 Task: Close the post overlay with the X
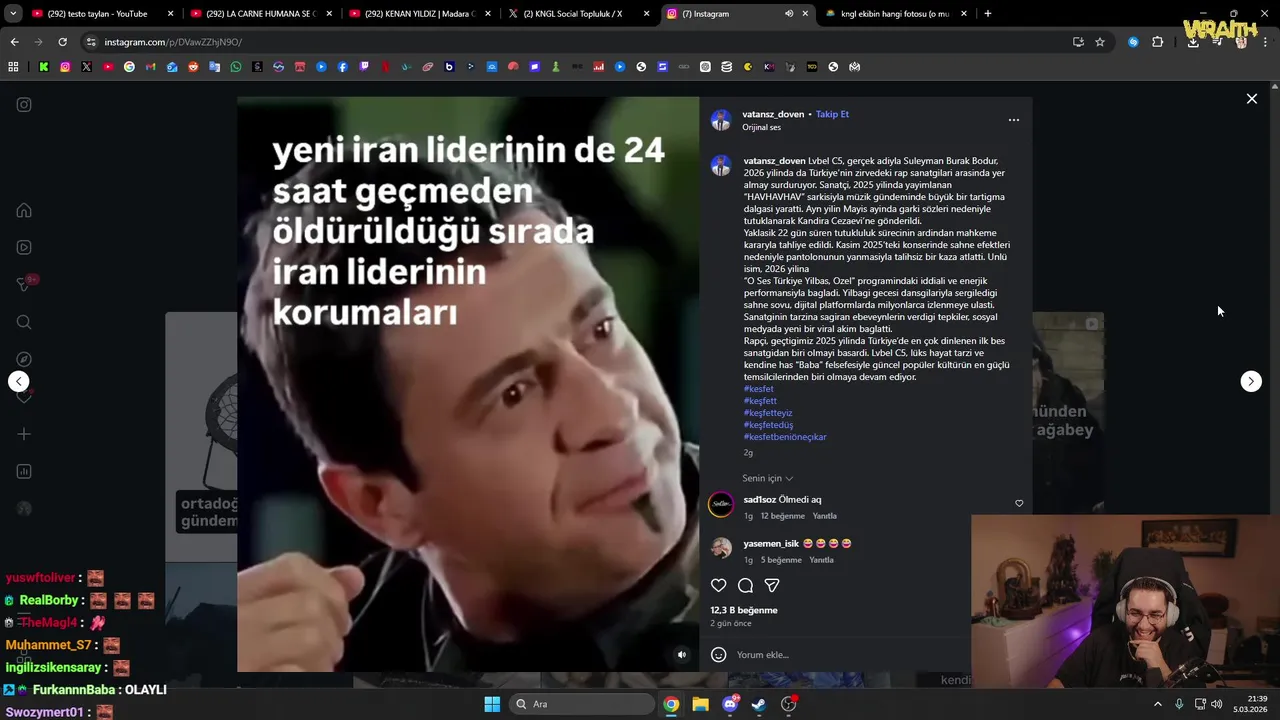click(x=1251, y=99)
